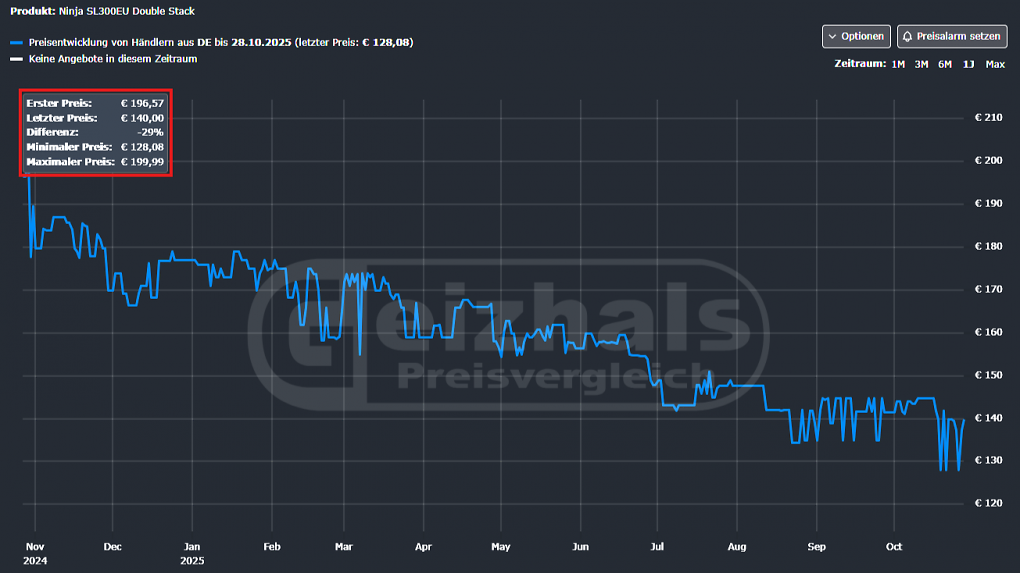Toggle the blue Preisentwicklung legend marker

(16, 42)
